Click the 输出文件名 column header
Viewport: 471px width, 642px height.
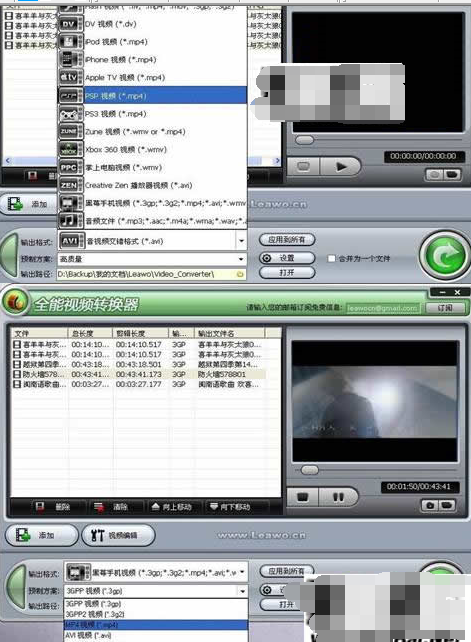[x=229, y=333]
